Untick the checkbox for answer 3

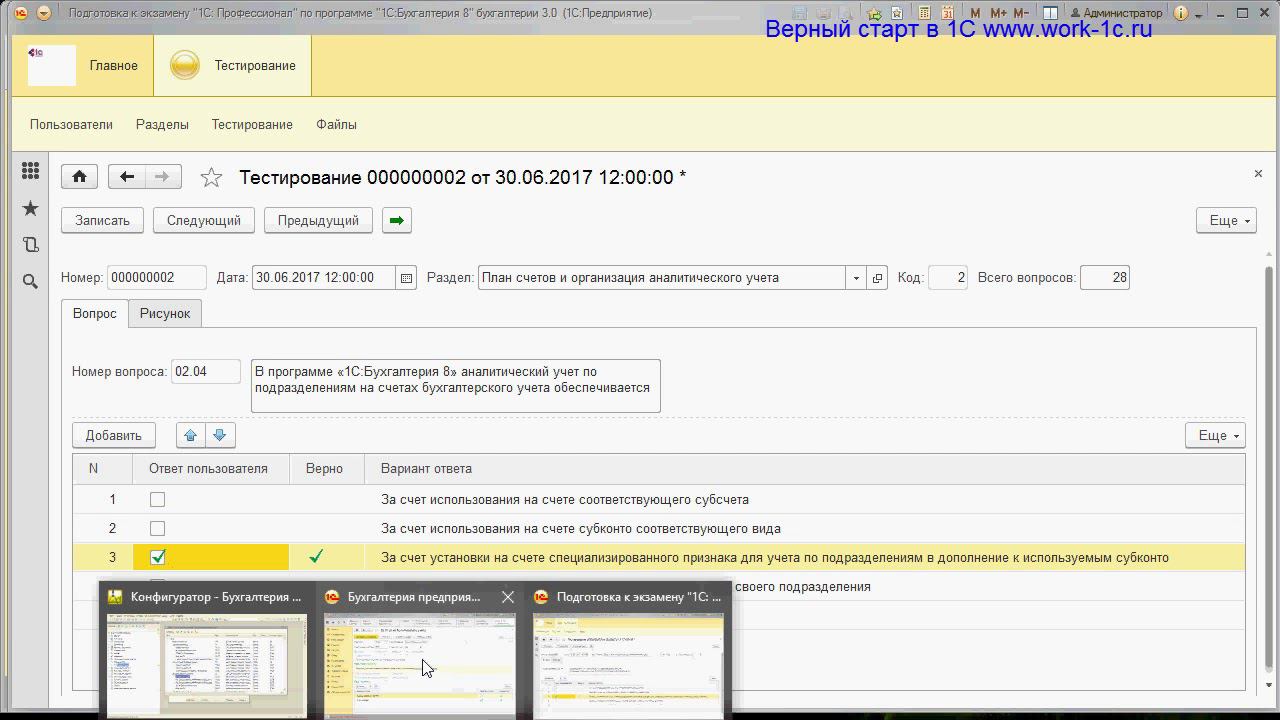coord(157,557)
